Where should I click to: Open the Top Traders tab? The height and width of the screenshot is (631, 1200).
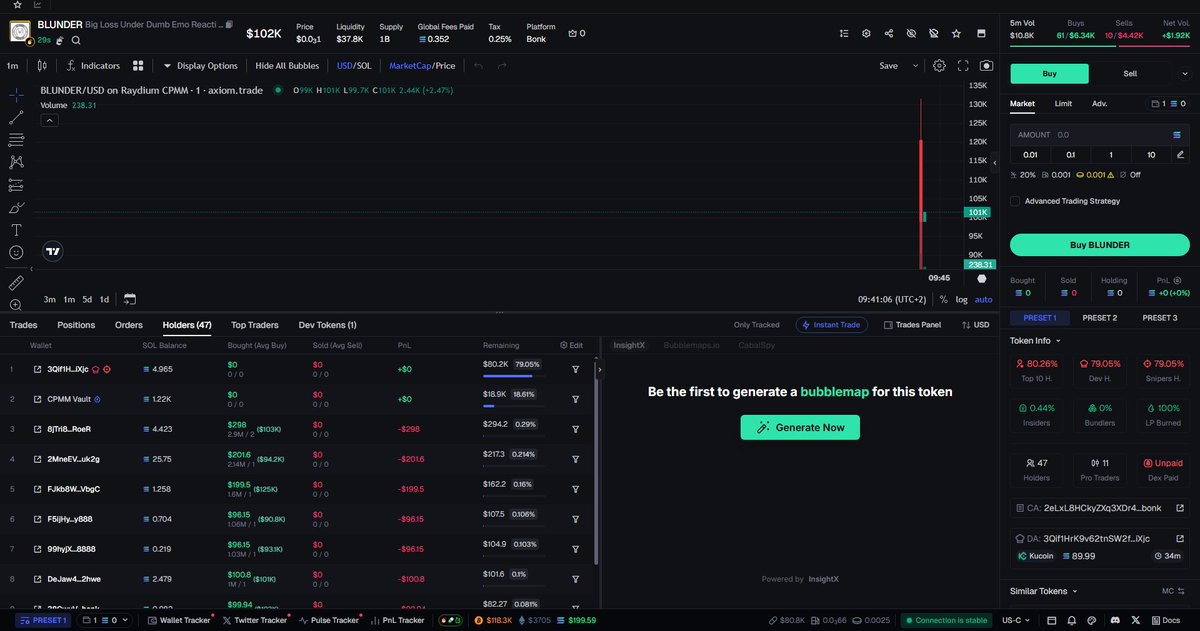tap(255, 325)
